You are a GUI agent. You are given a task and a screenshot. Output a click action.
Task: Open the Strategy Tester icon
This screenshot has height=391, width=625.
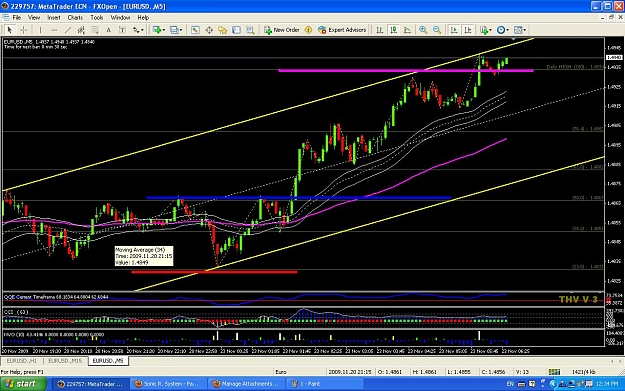[x=250, y=30]
